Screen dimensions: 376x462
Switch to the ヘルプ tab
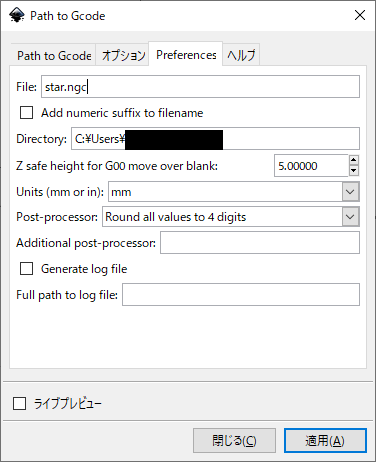[x=241, y=55]
